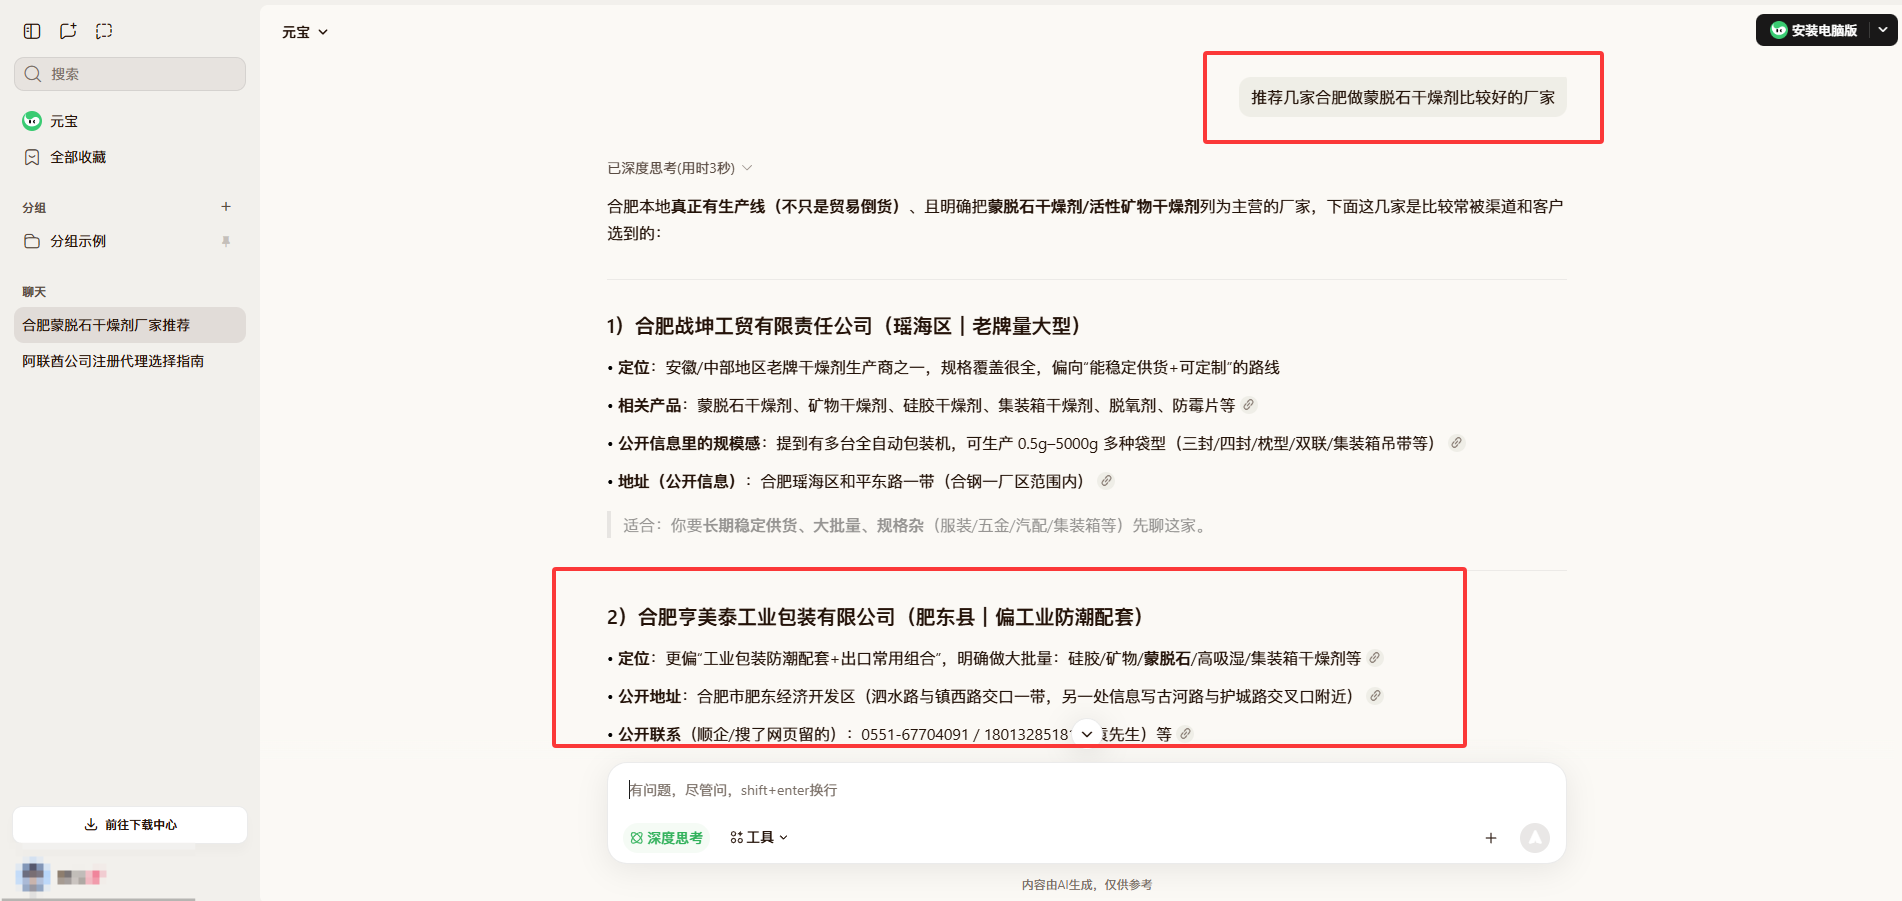
Task: Open the source link after 地址(公开信息) line
Action: pos(1106,481)
